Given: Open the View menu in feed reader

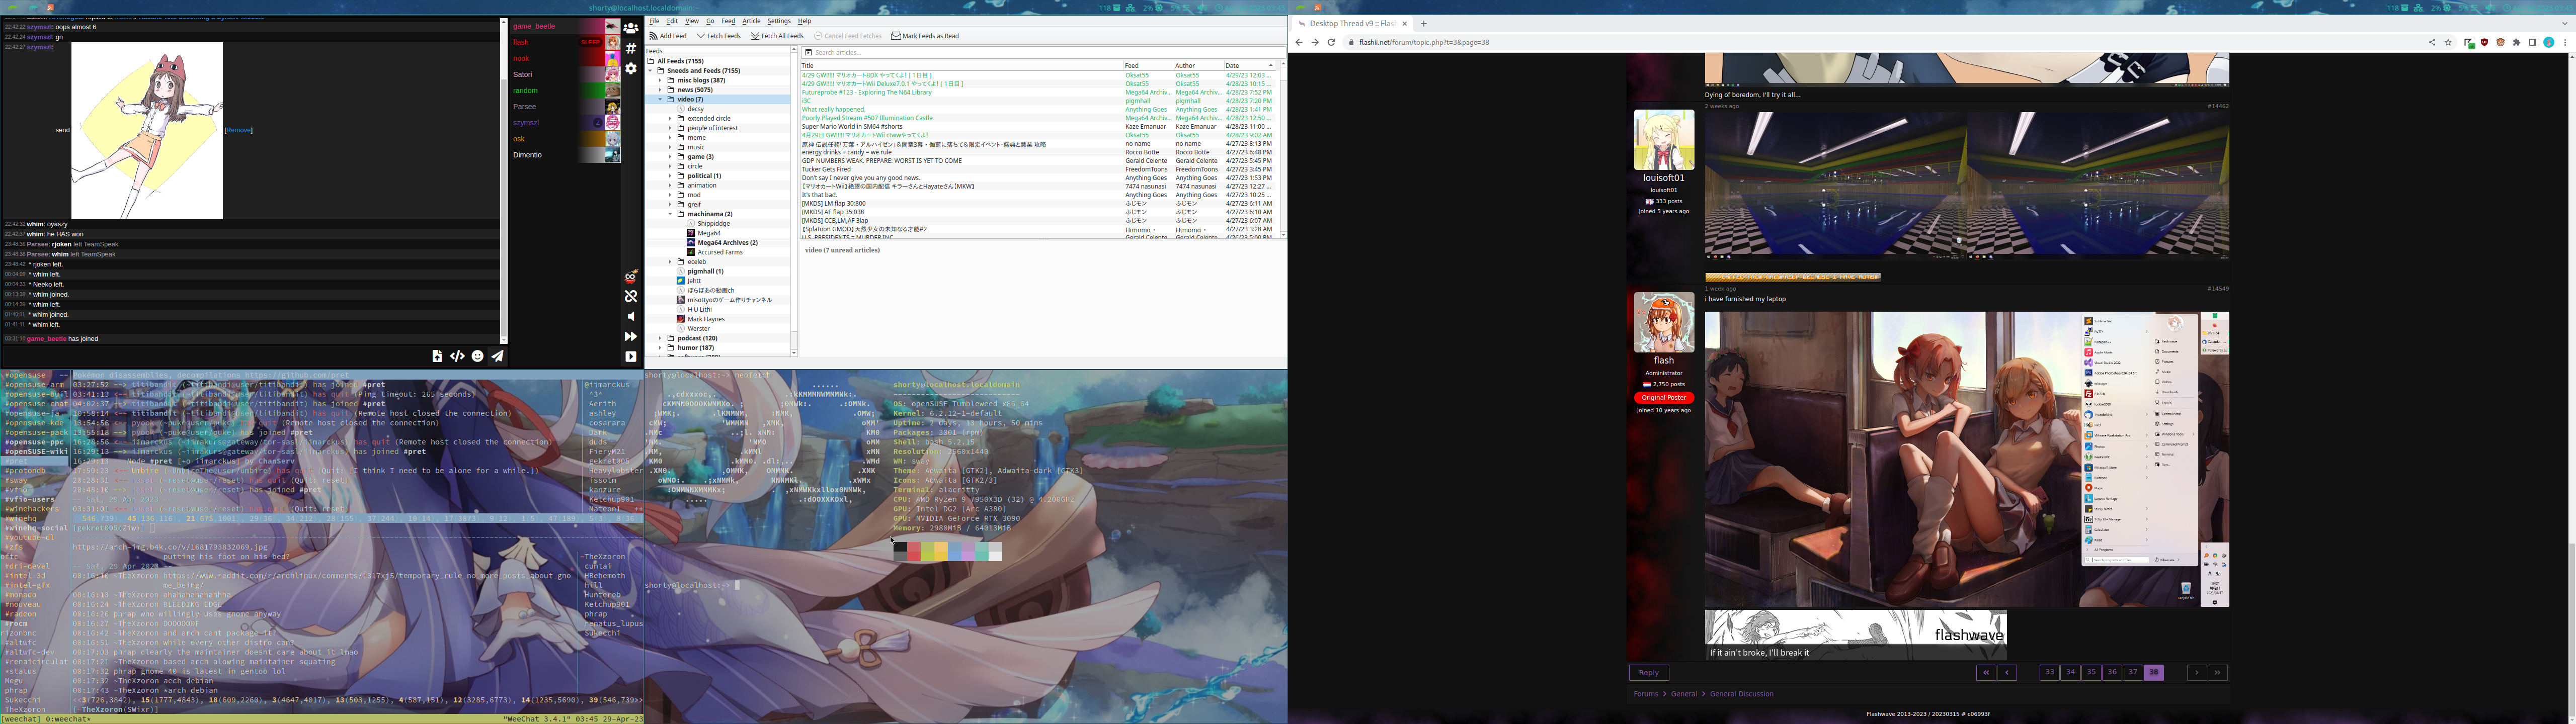Looking at the screenshot, I should [x=691, y=21].
